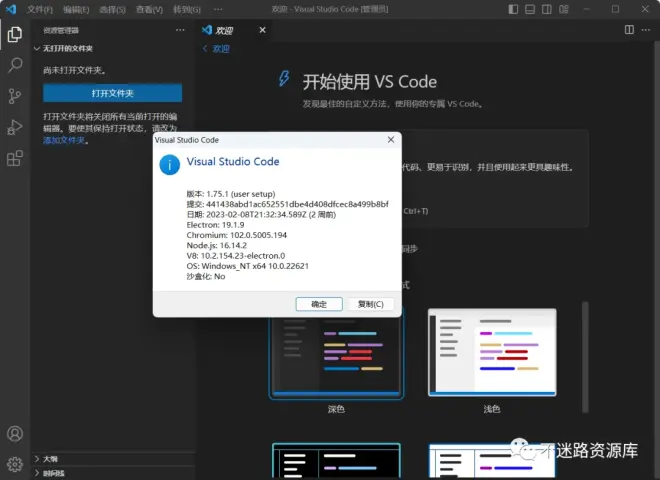Click 确定 in the about dialog
This screenshot has width=660, height=480.
319,304
